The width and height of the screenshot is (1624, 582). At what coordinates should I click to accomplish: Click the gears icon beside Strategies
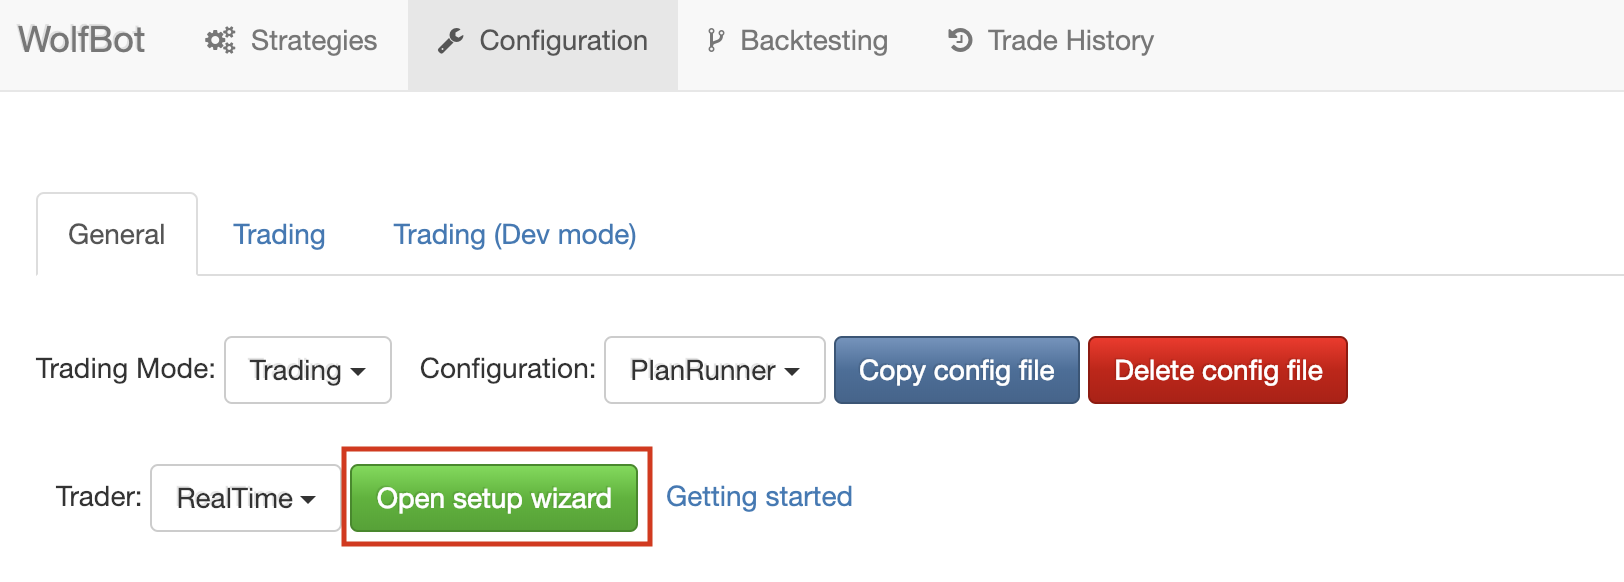pyautogui.click(x=220, y=40)
